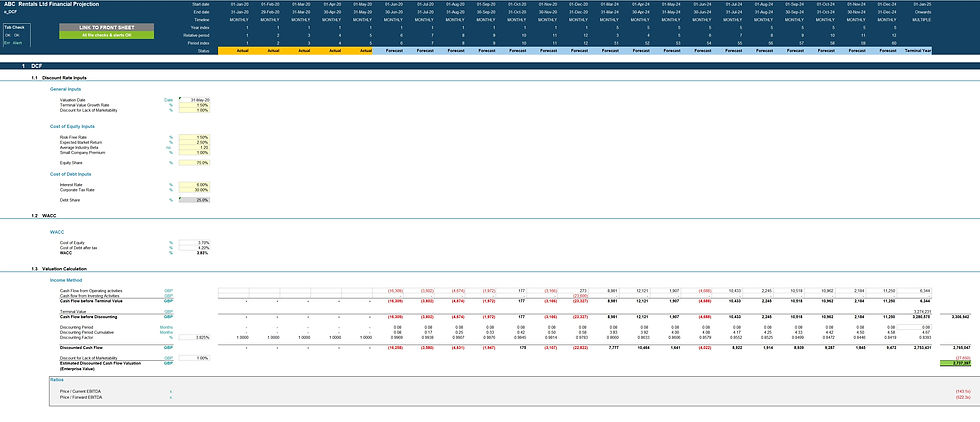Click the 'Timeline' header row label
Image resolution: width=980 pixels, height=422 pixels.
[201, 20]
